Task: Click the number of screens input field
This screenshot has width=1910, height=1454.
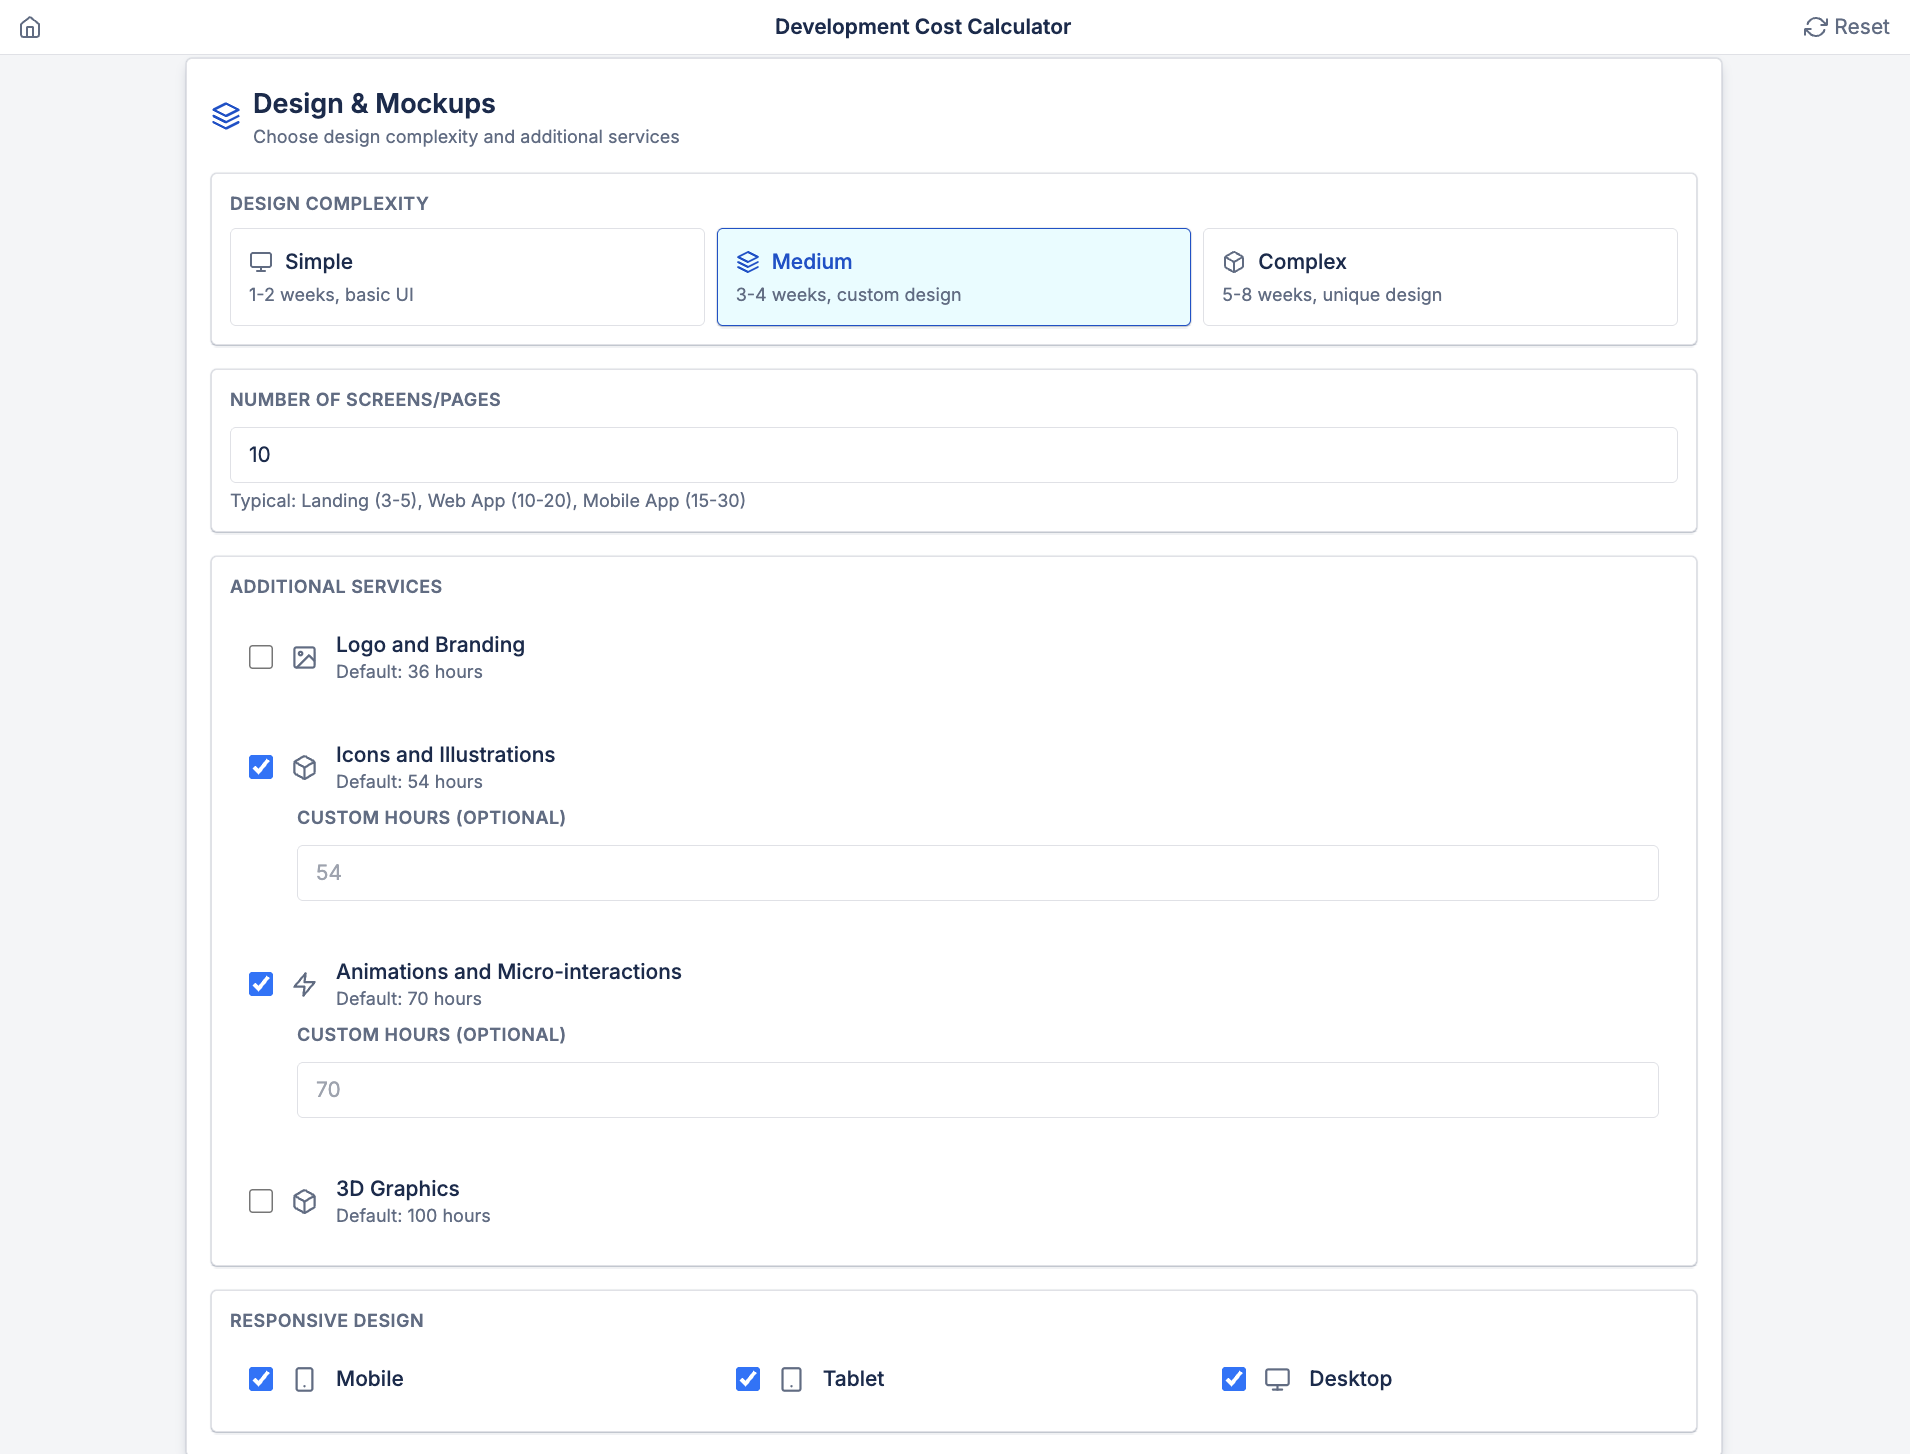Action: click(x=953, y=455)
